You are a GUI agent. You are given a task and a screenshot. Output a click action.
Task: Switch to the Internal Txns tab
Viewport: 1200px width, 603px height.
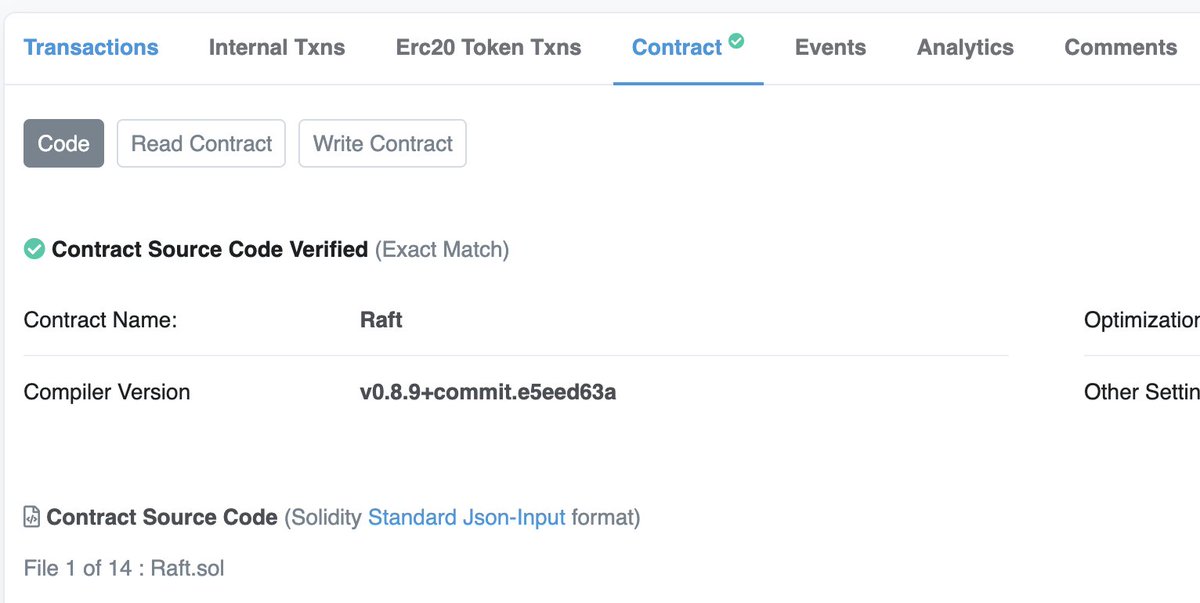pos(277,47)
